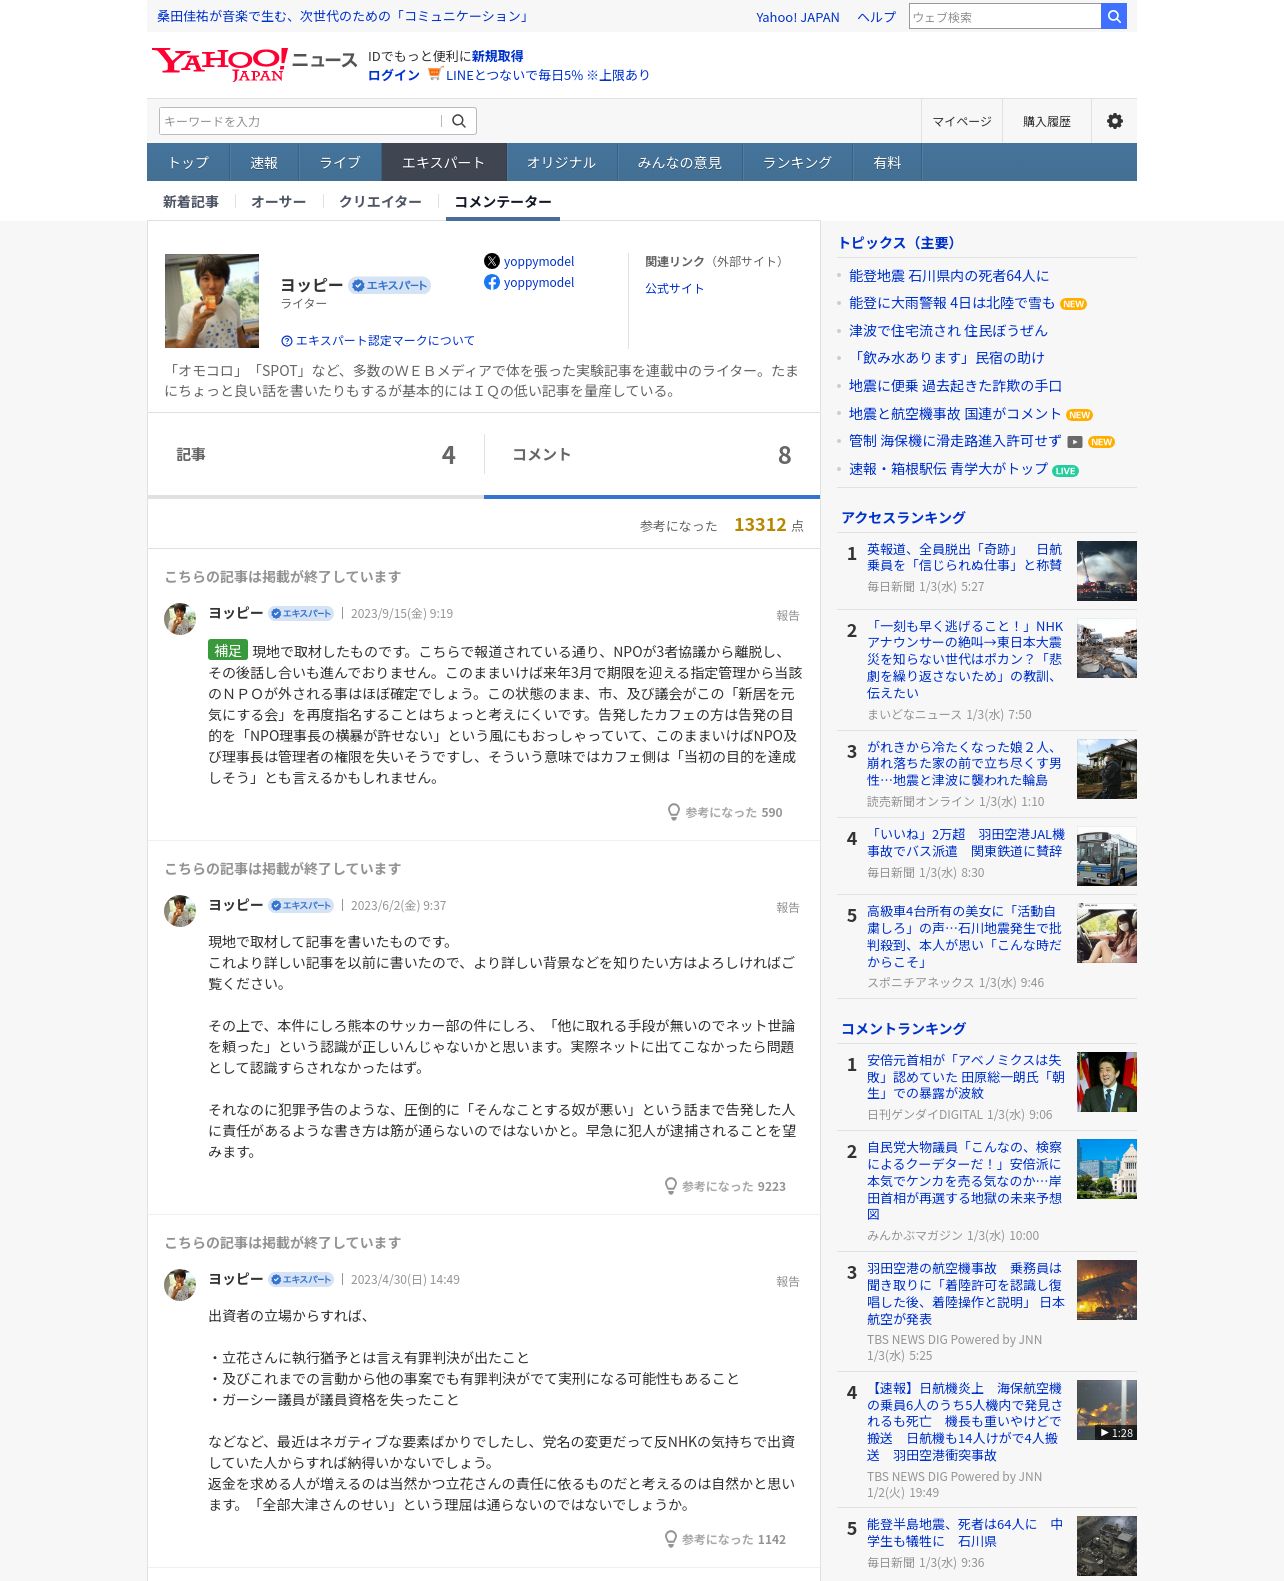Image resolution: width=1284 pixels, height=1581 pixels.
Task: Click ヨッピー's avatar on the 2023/9/15 comment
Action: pos(180,619)
